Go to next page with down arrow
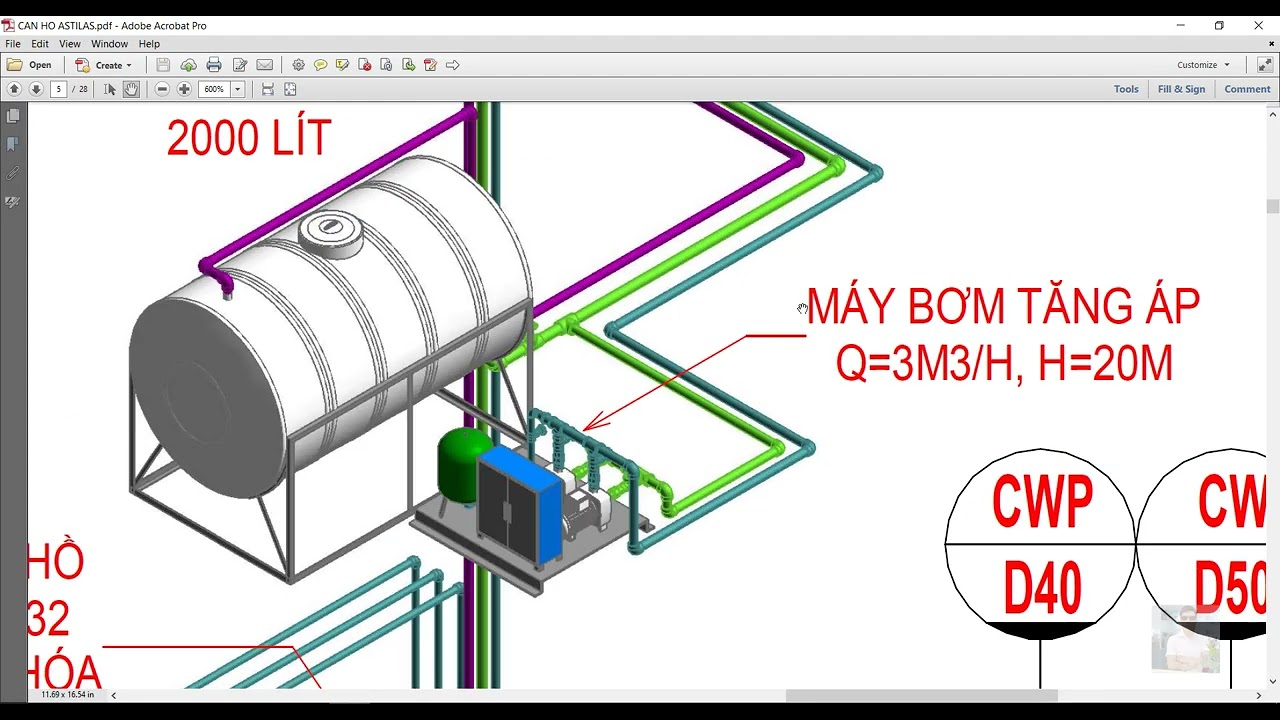 pos(36,89)
